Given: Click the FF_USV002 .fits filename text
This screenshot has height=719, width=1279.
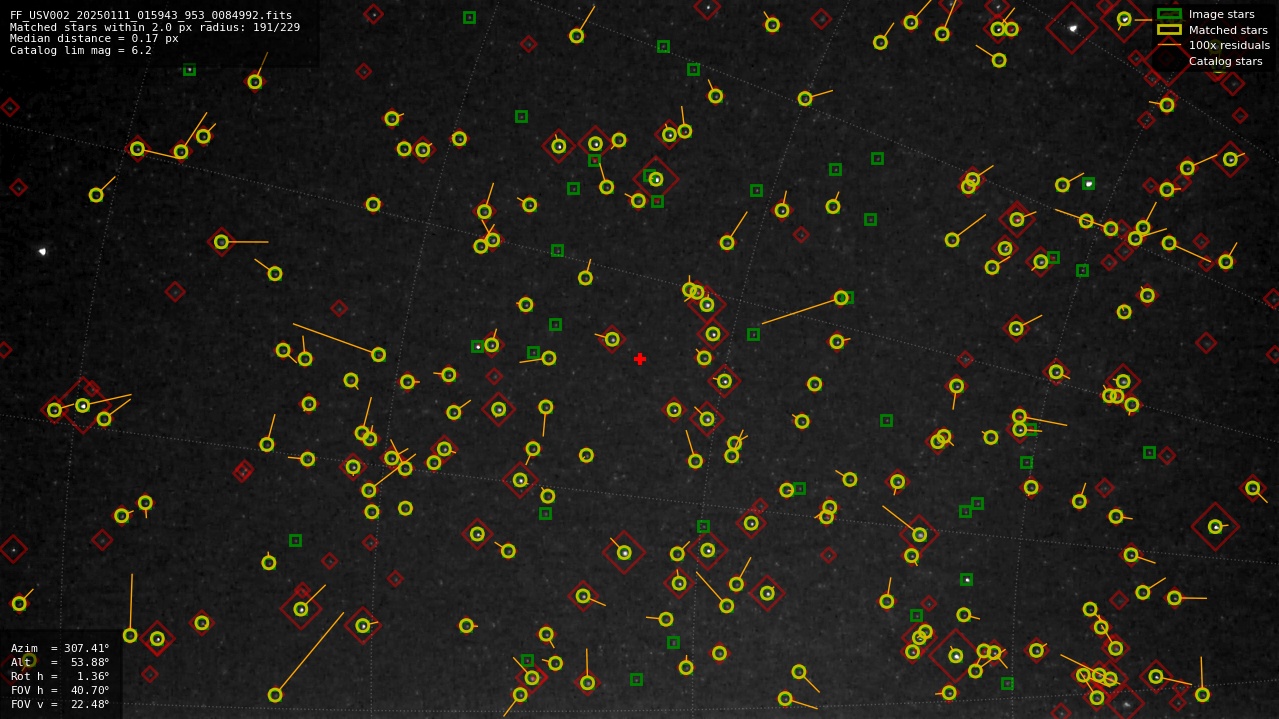Looking at the screenshot, I should coord(151,15).
